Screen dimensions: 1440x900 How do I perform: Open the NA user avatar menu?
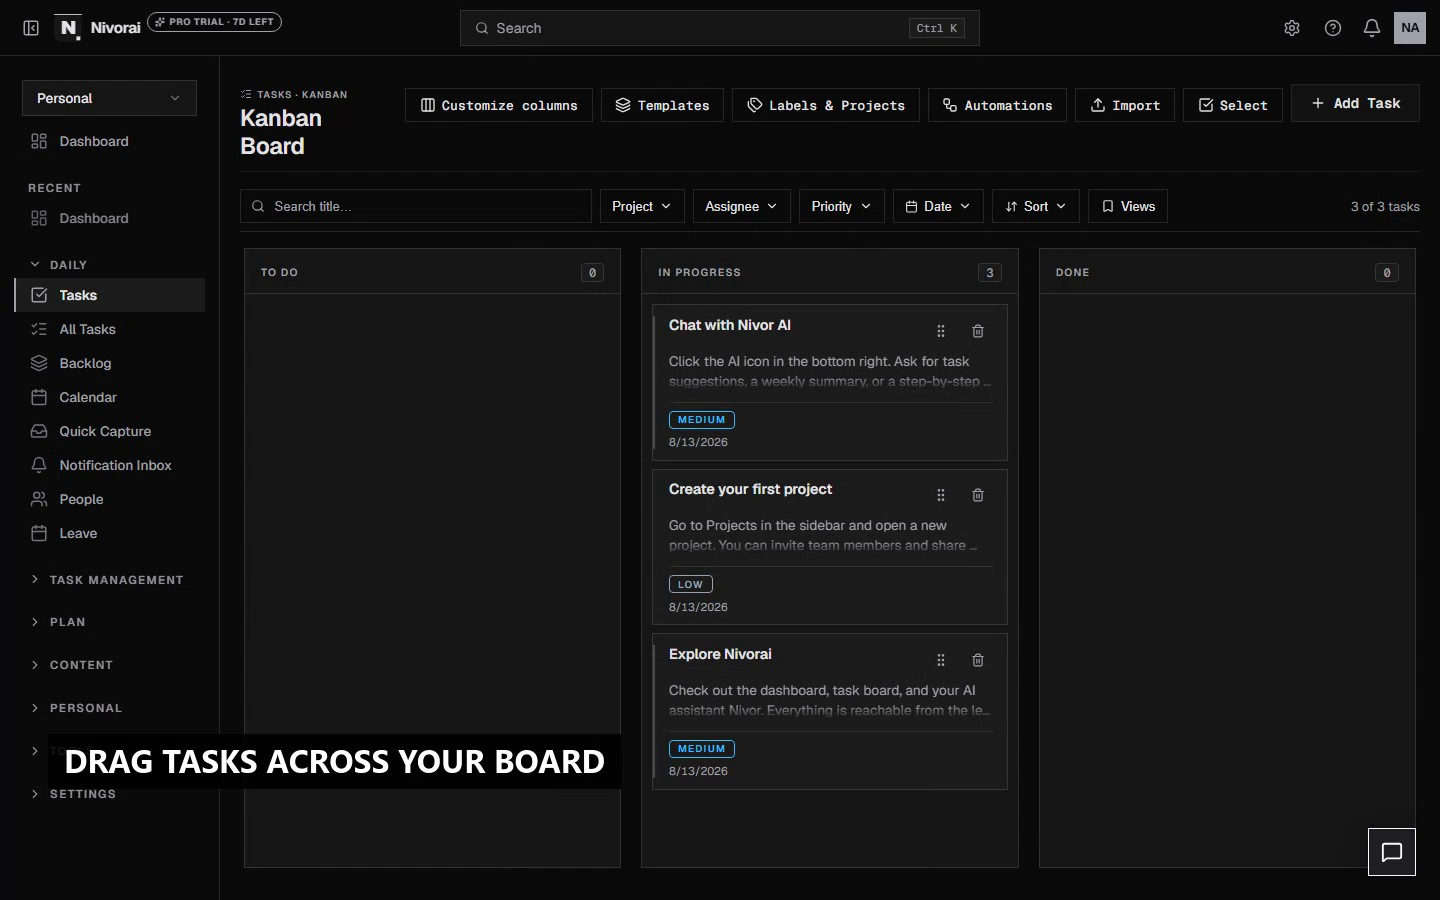1410,28
